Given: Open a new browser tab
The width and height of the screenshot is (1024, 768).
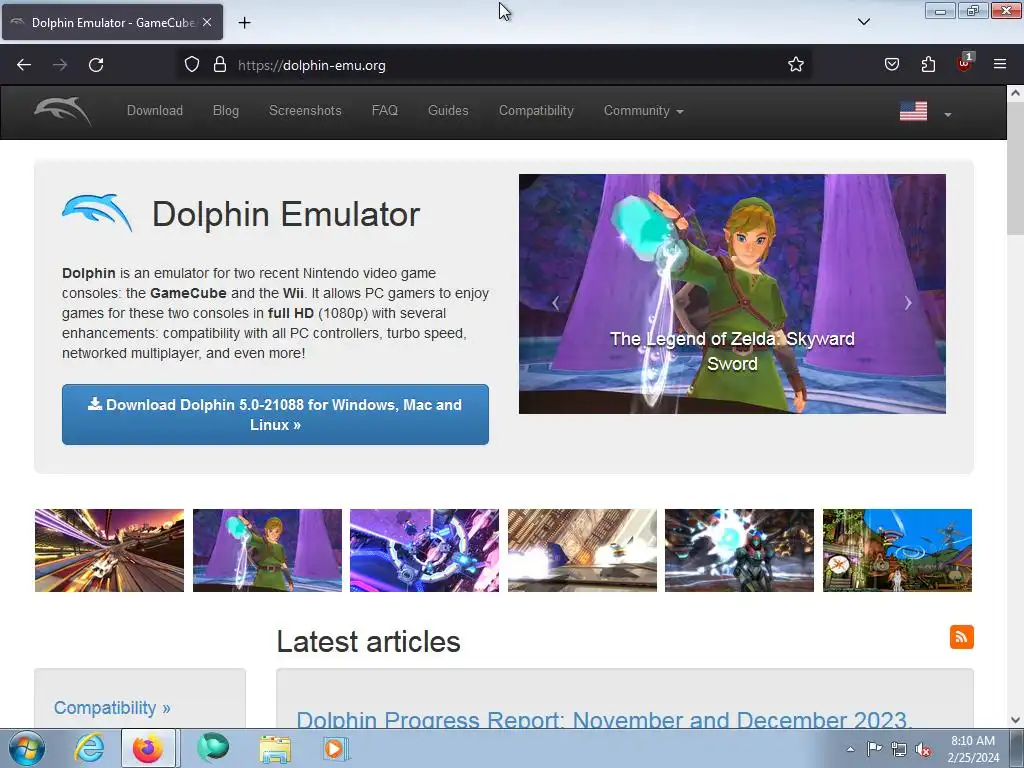Looking at the screenshot, I should pyautogui.click(x=244, y=23).
